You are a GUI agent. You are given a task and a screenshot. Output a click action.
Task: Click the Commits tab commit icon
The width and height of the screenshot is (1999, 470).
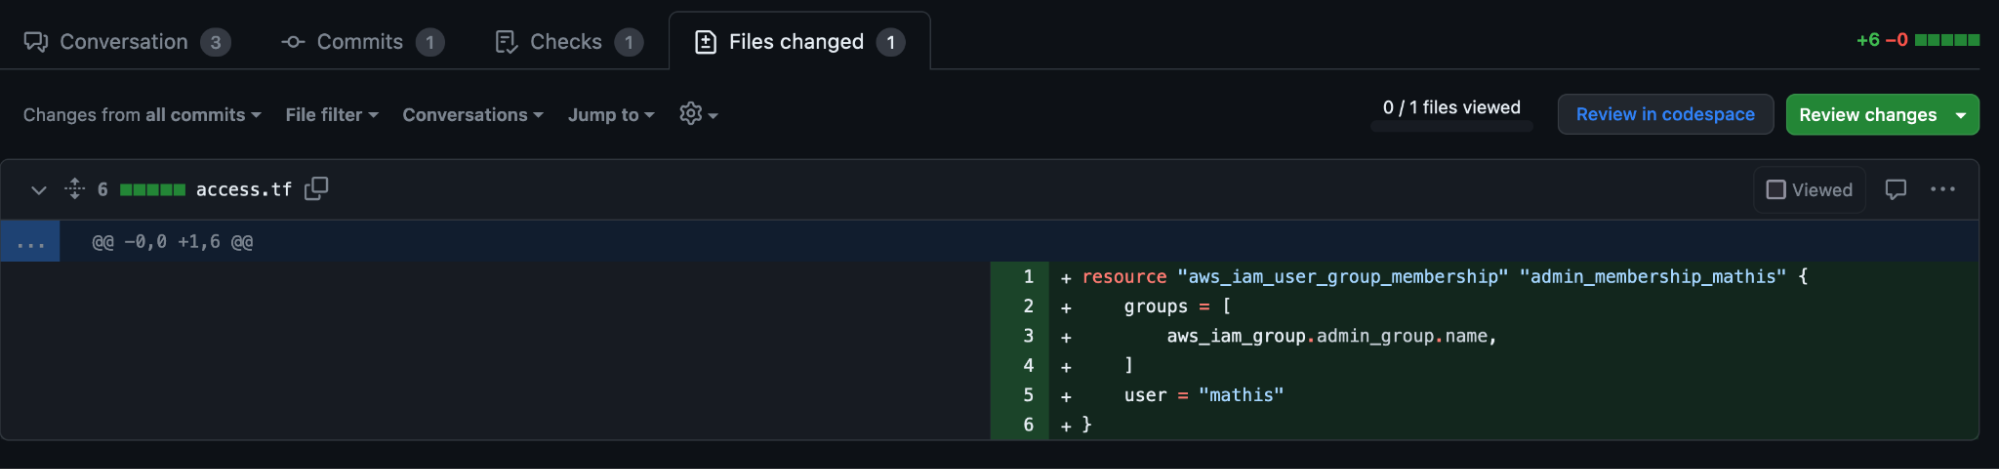click(293, 42)
